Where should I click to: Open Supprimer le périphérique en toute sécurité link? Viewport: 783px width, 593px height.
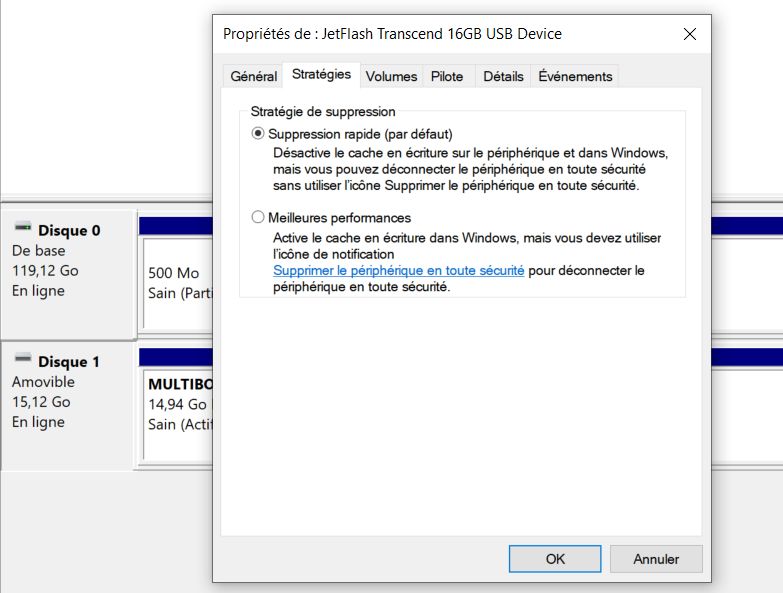coord(398,271)
